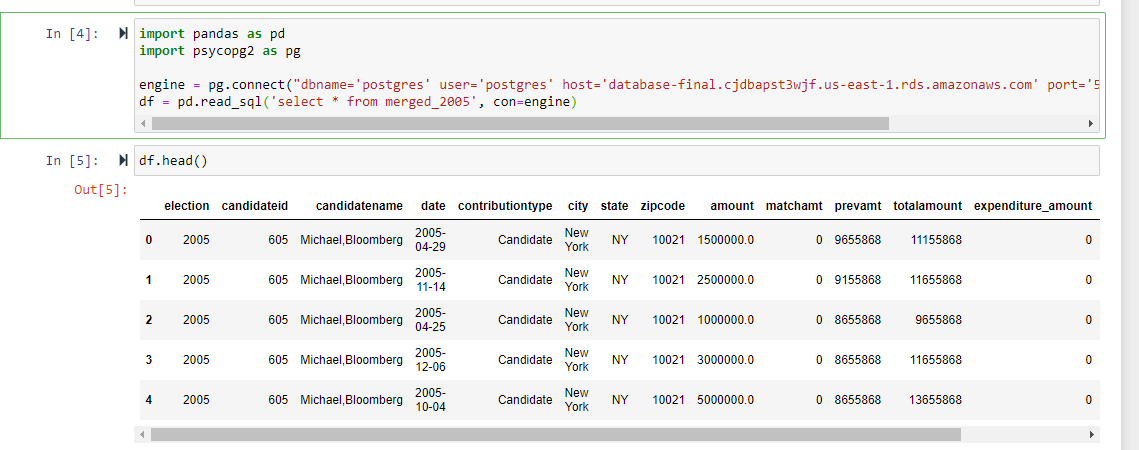1139x450 pixels.
Task: Click row index 3 in the table
Action: point(149,359)
